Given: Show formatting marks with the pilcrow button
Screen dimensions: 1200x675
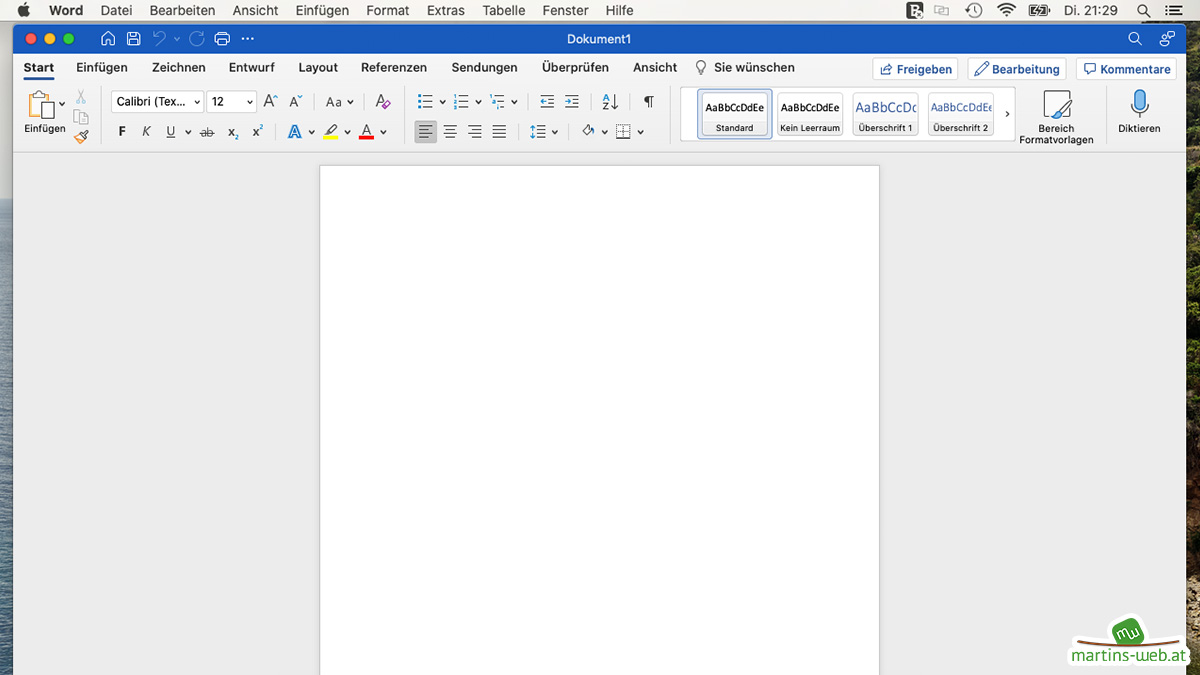Looking at the screenshot, I should coord(649,102).
